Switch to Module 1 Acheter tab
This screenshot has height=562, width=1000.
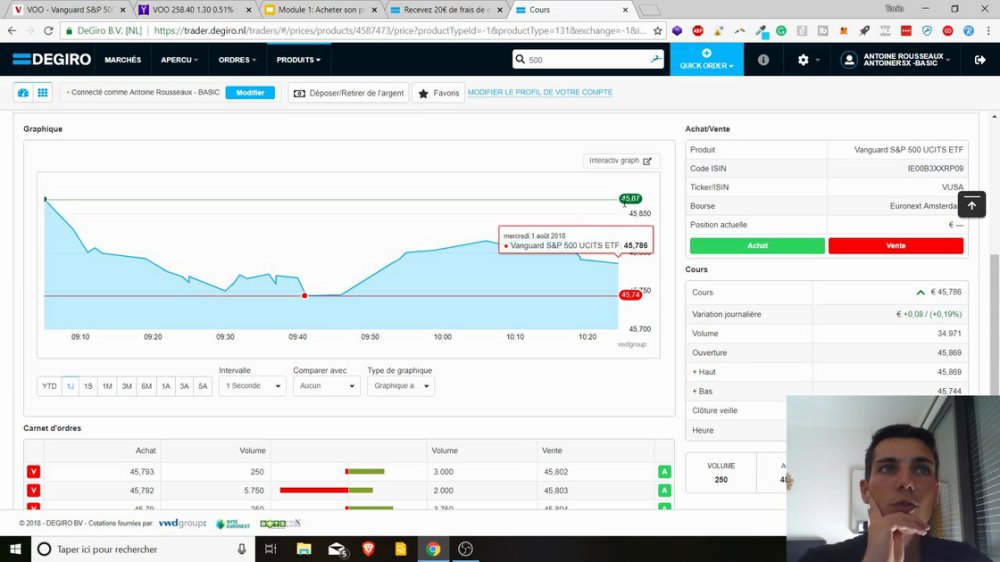coord(321,10)
